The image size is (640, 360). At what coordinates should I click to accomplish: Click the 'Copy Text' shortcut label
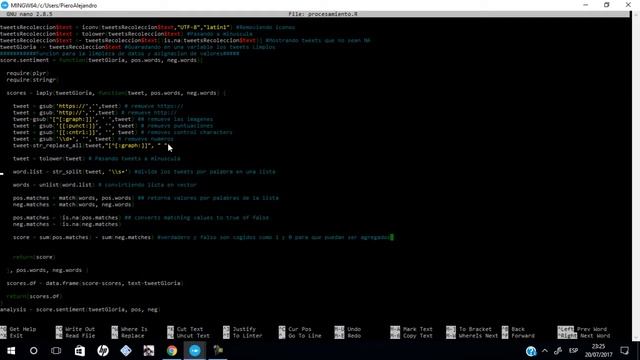pyautogui.click(x=418, y=336)
